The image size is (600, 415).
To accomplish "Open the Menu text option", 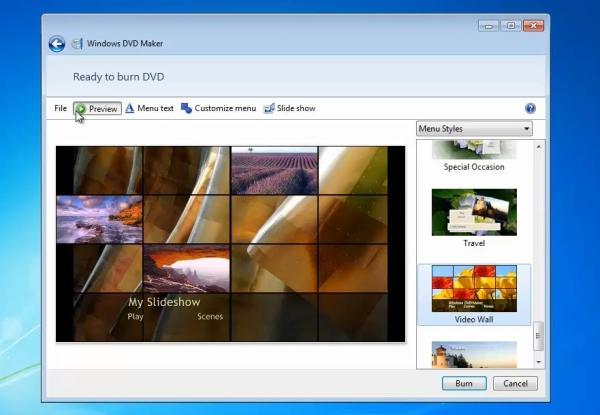I will (150, 108).
